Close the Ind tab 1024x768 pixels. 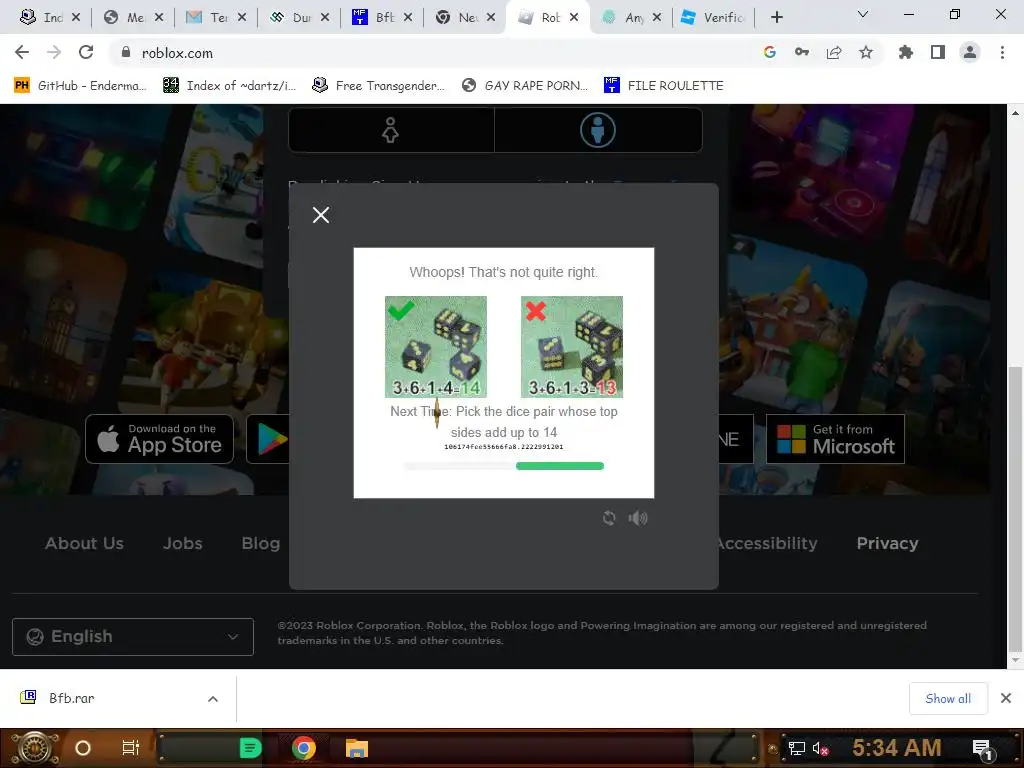click(76, 18)
